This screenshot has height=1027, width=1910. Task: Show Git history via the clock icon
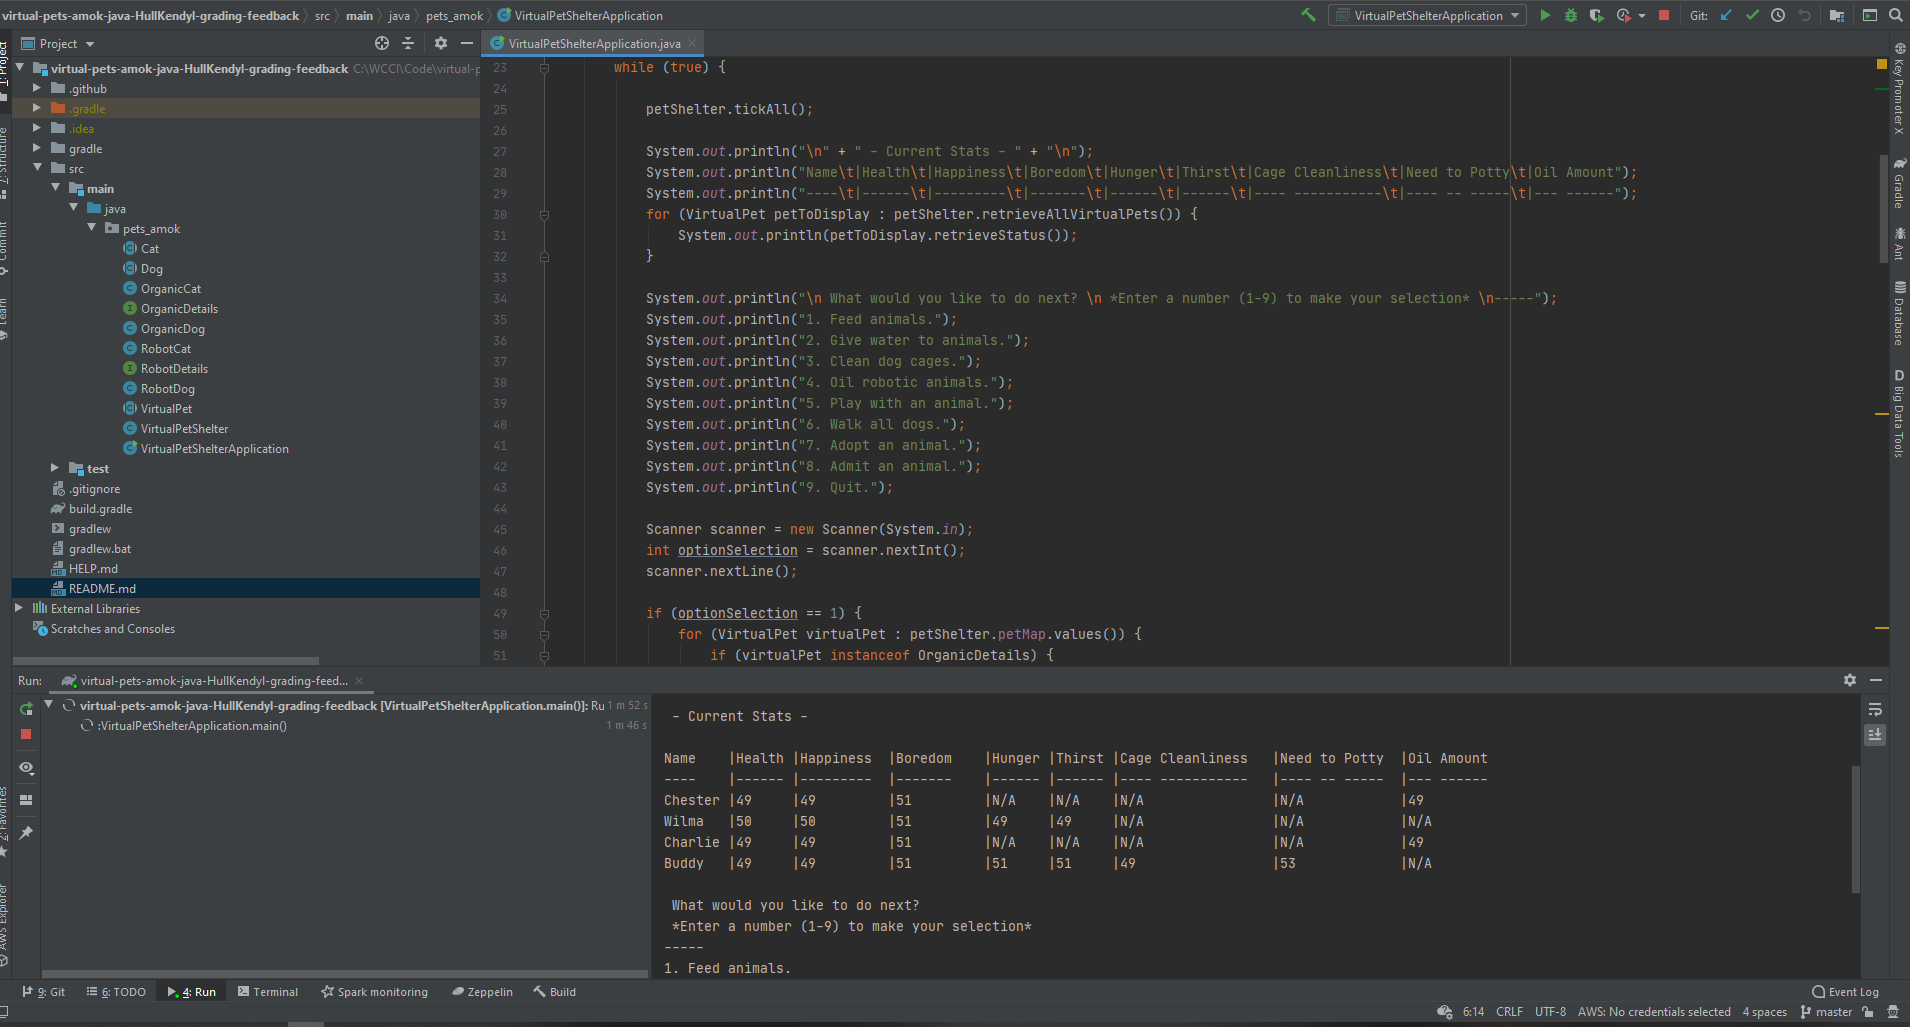coord(1778,15)
